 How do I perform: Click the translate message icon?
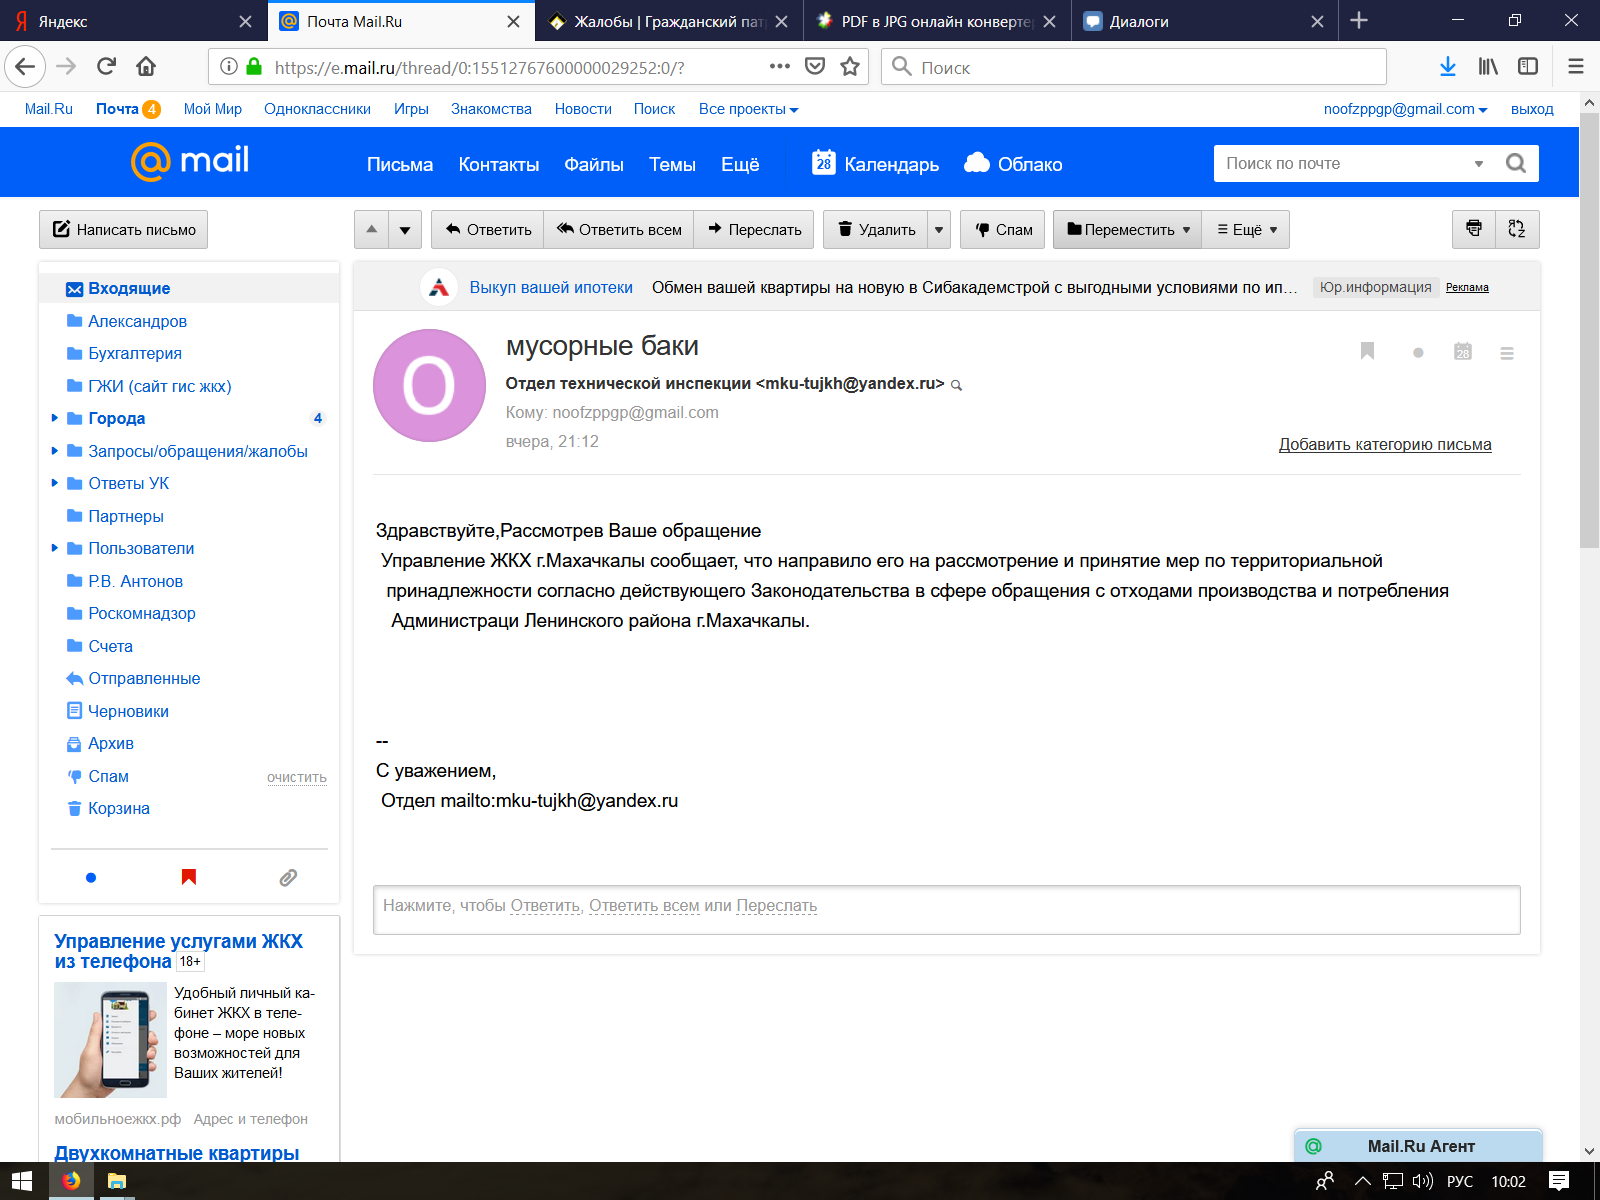point(1517,229)
